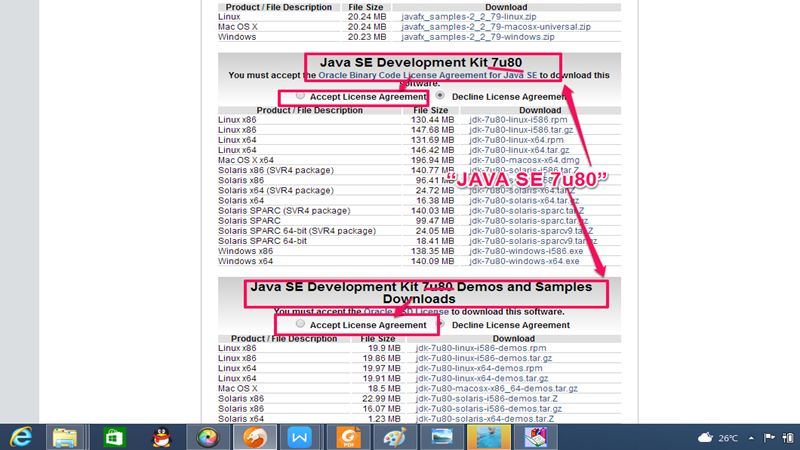Open File Explorer folder icon in taskbar
This screenshot has height=450, width=800.
pos(65,438)
